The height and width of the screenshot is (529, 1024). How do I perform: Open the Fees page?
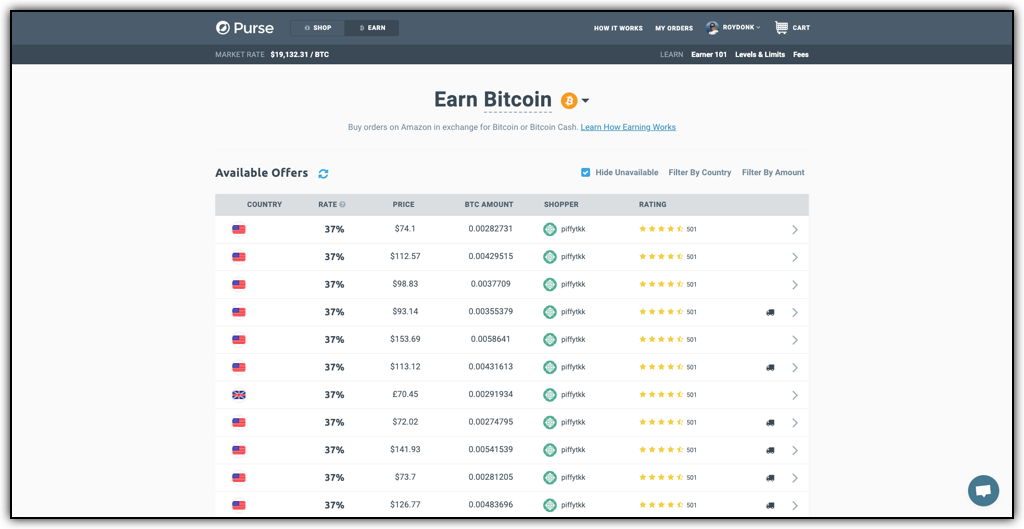point(801,55)
